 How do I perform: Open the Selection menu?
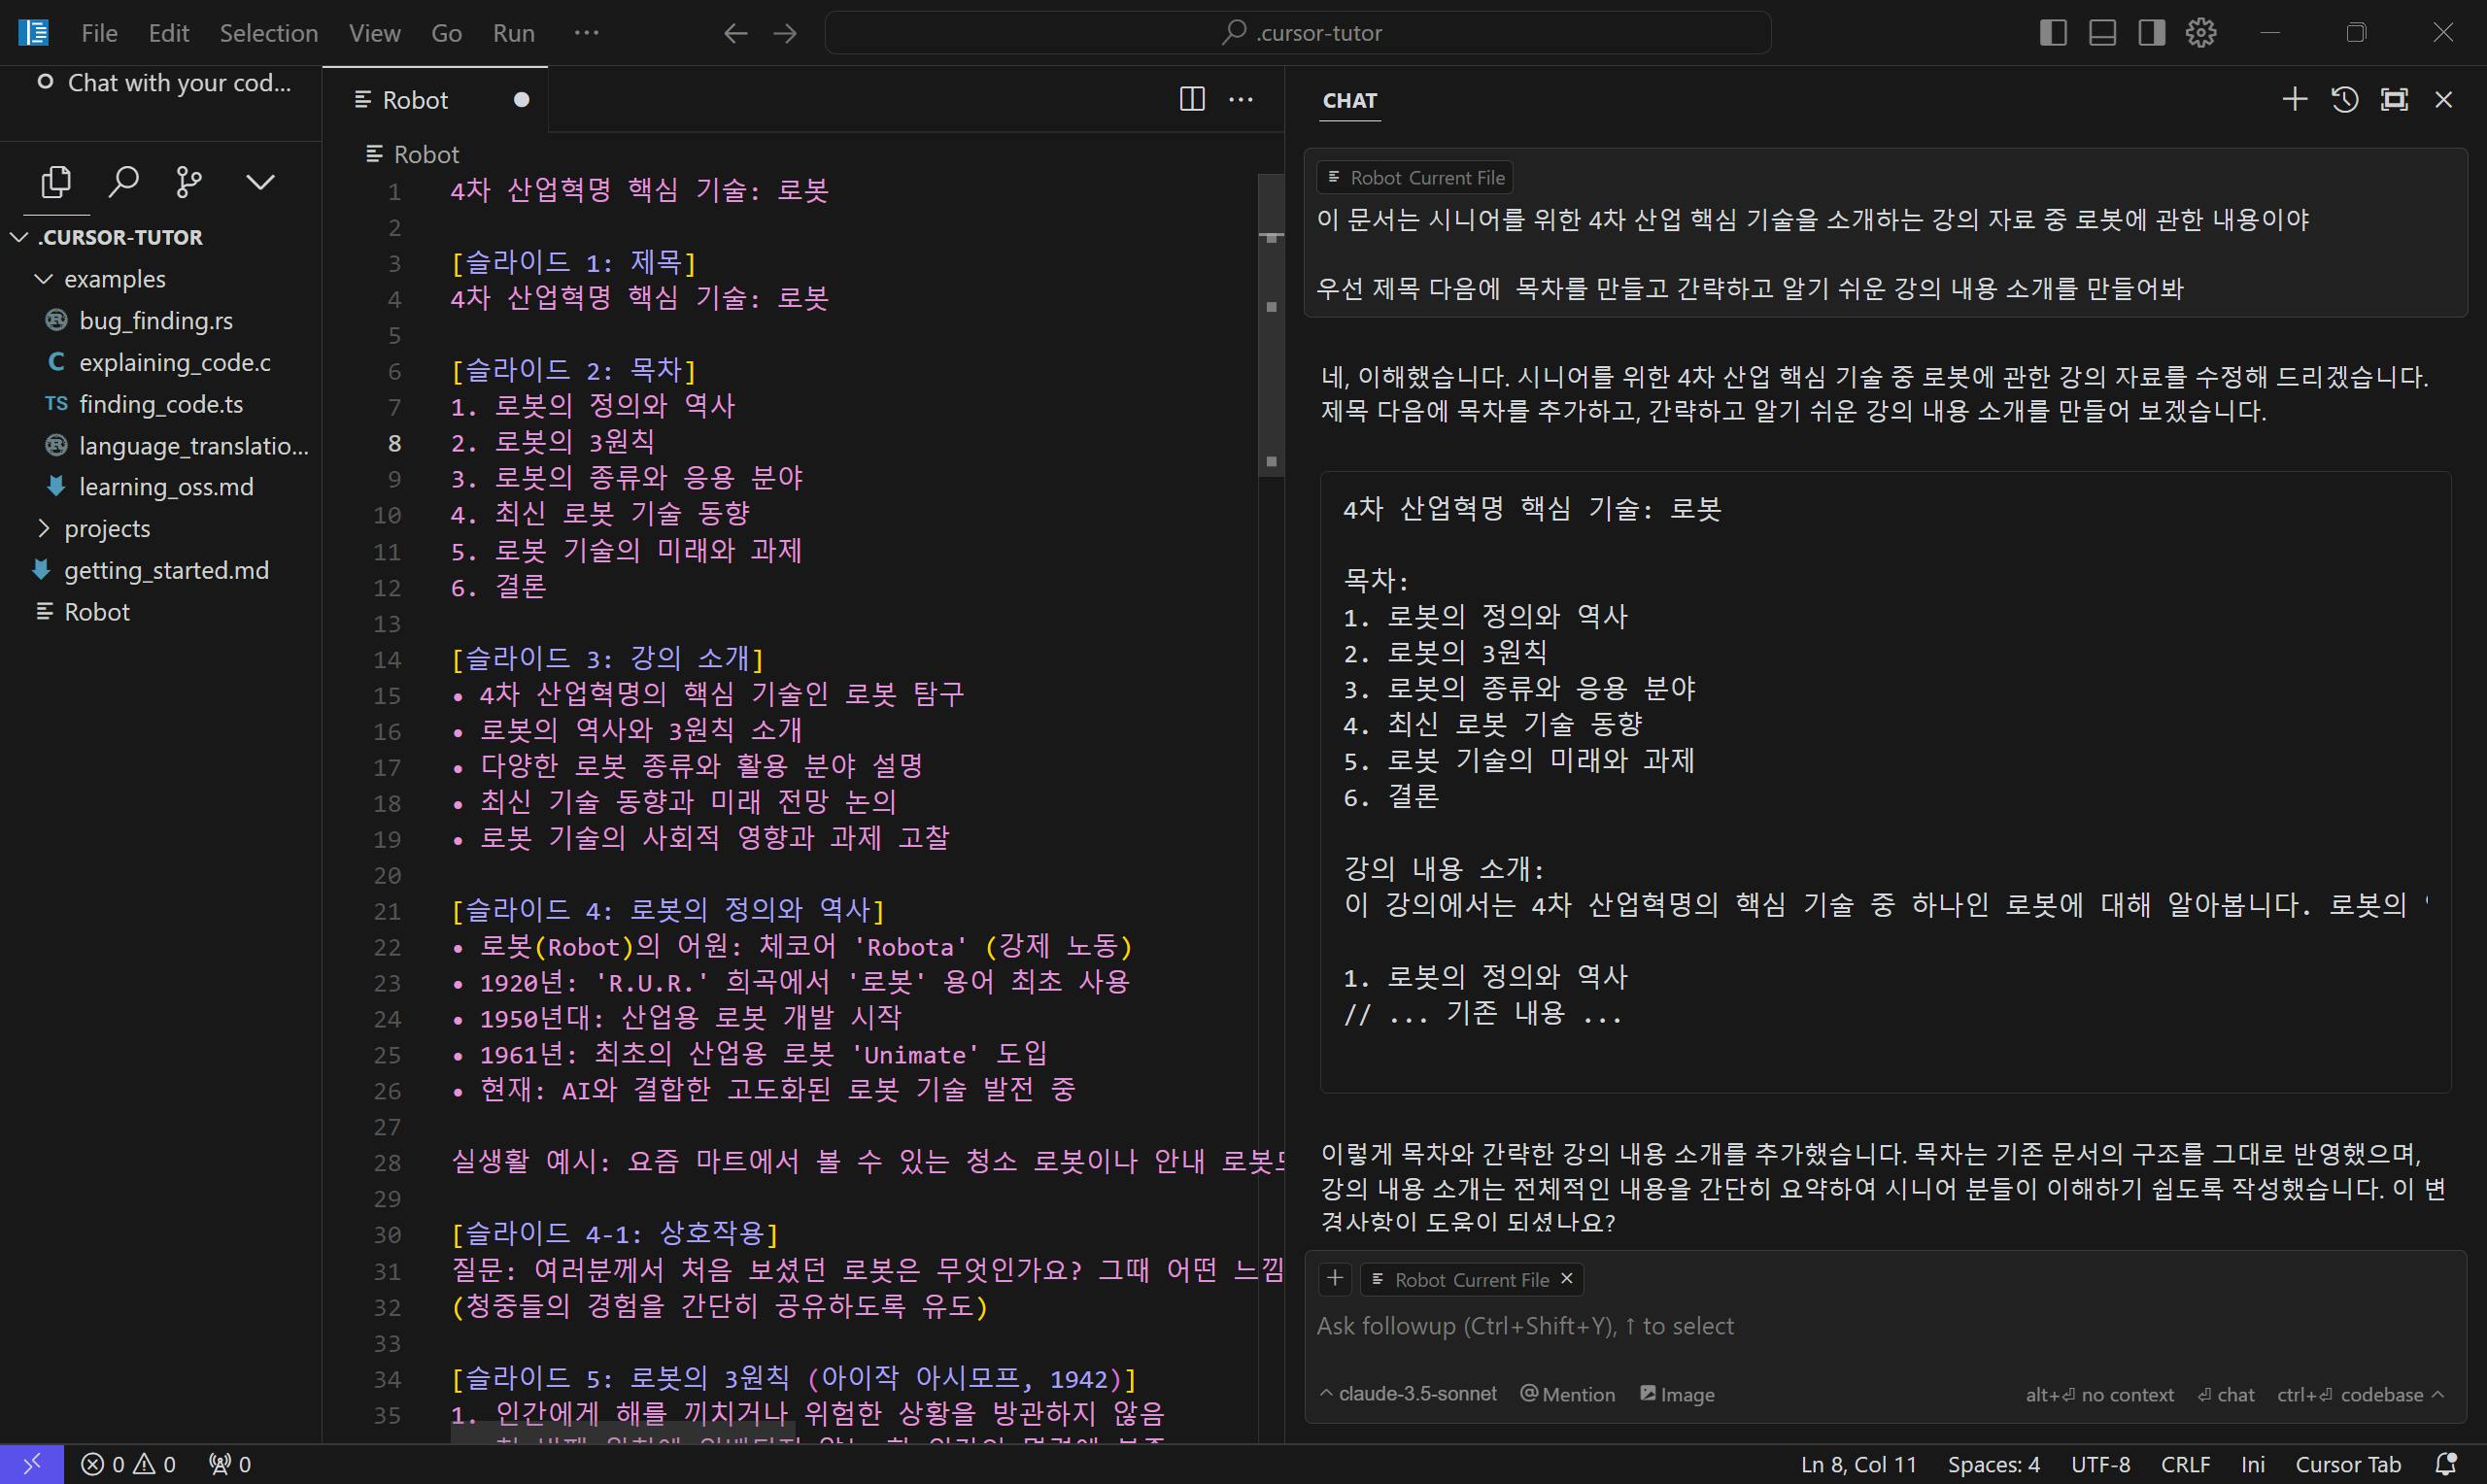[x=268, y=33]
